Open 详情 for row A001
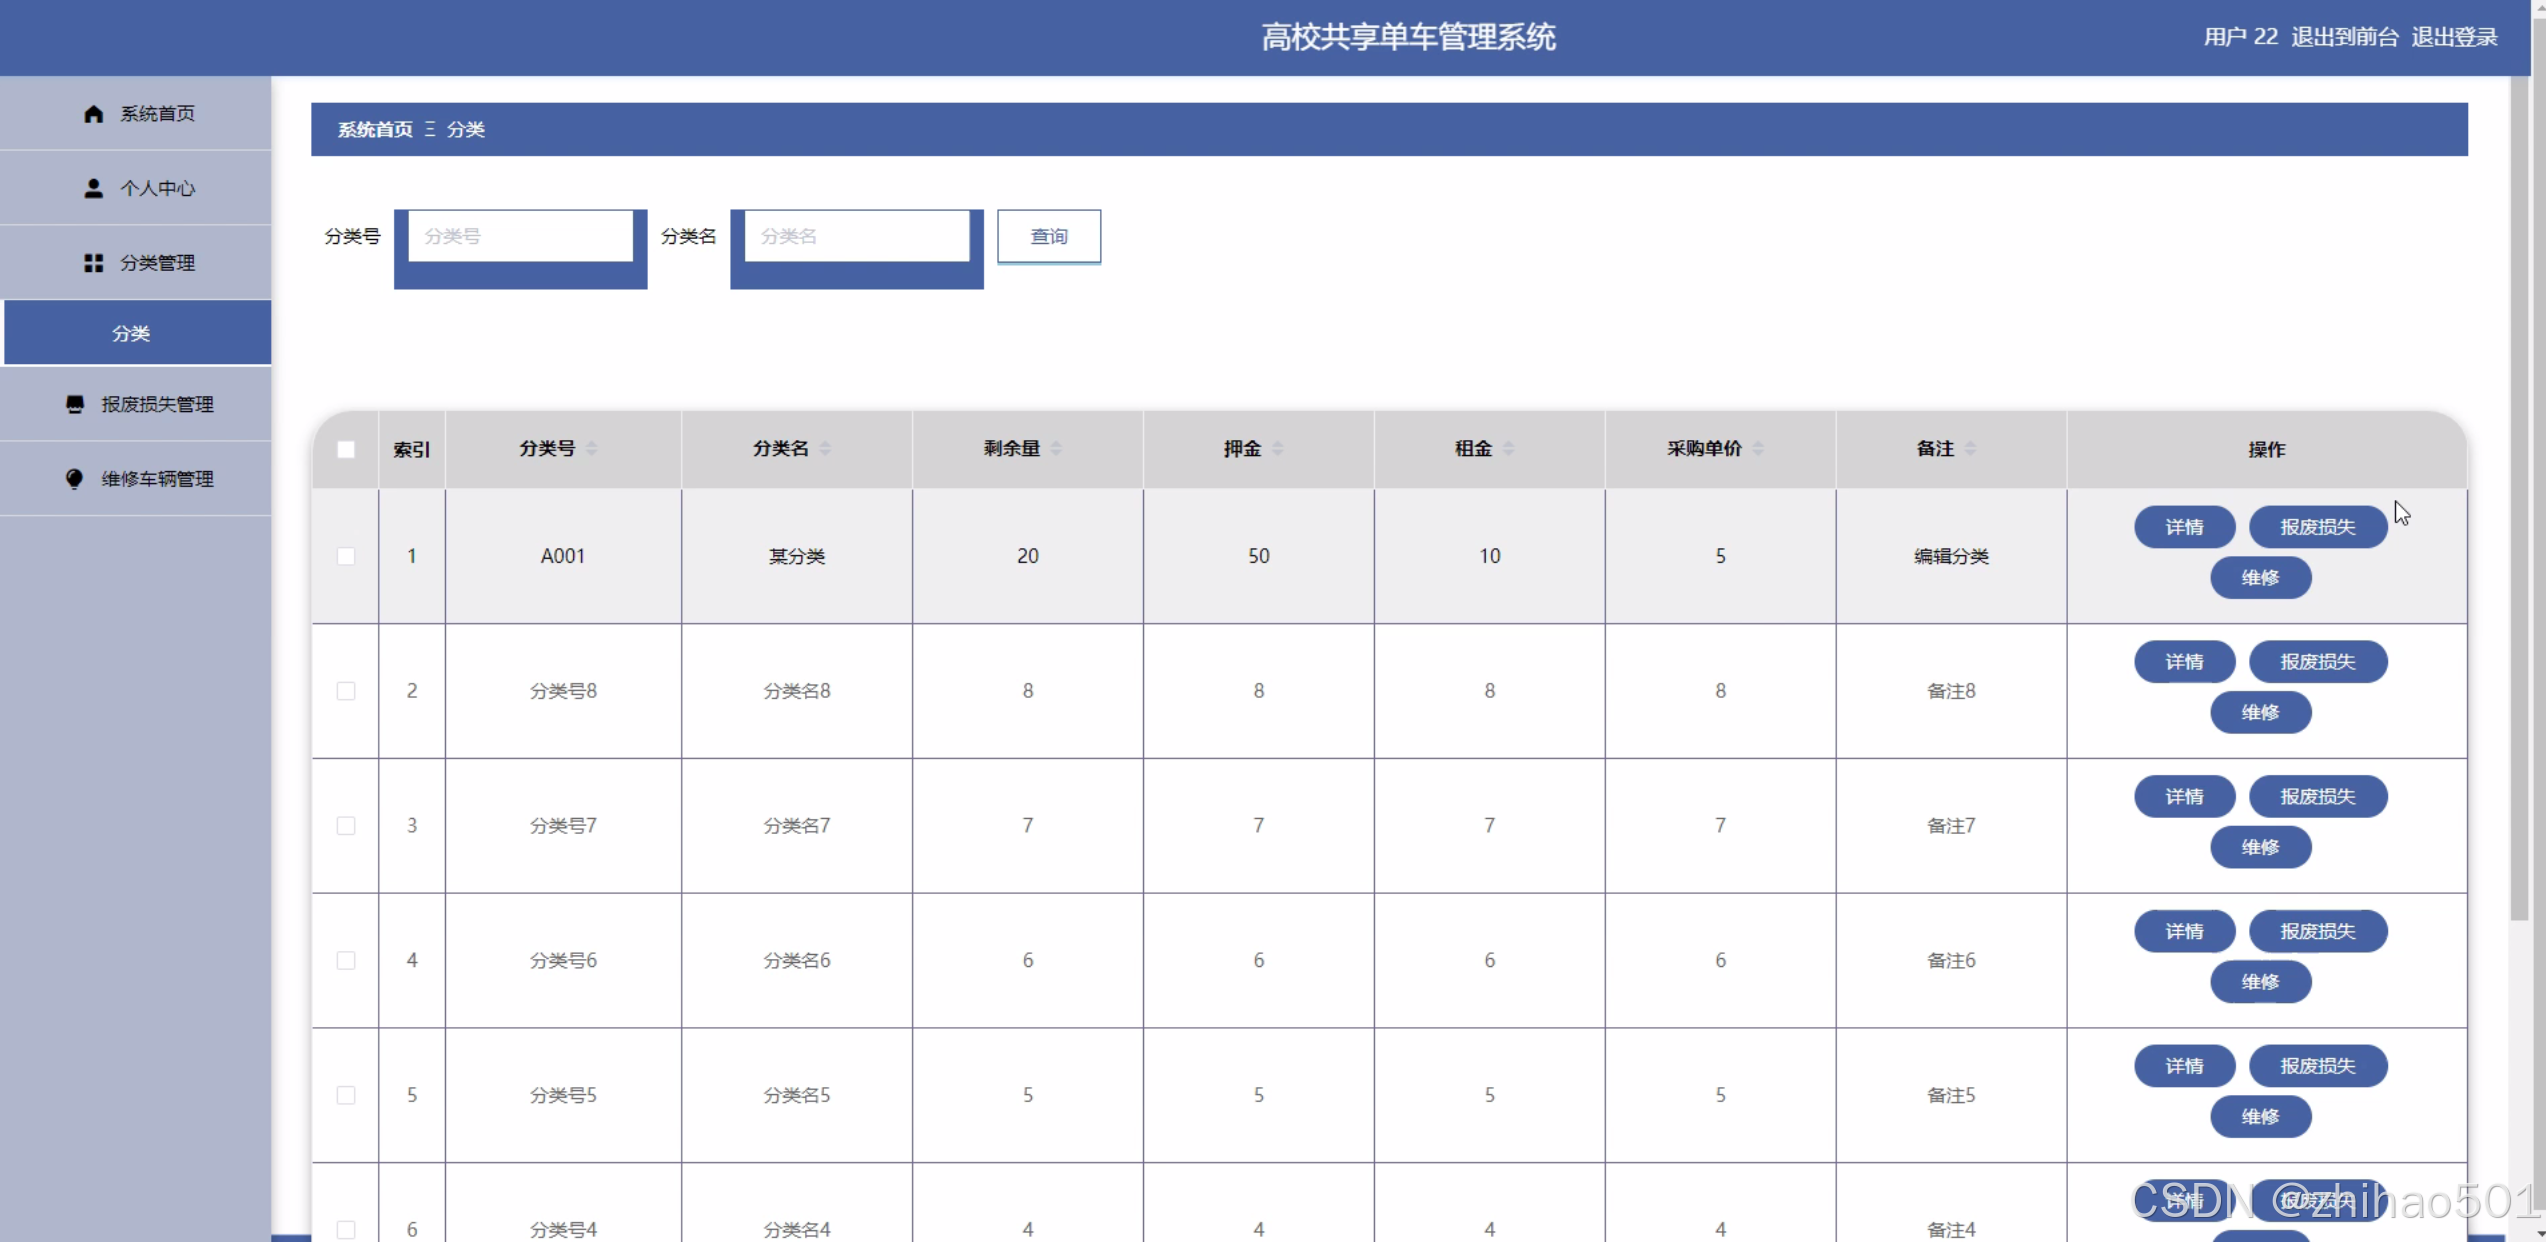The height and width of the screenshot is (1242, 2546). (2184, 527)
